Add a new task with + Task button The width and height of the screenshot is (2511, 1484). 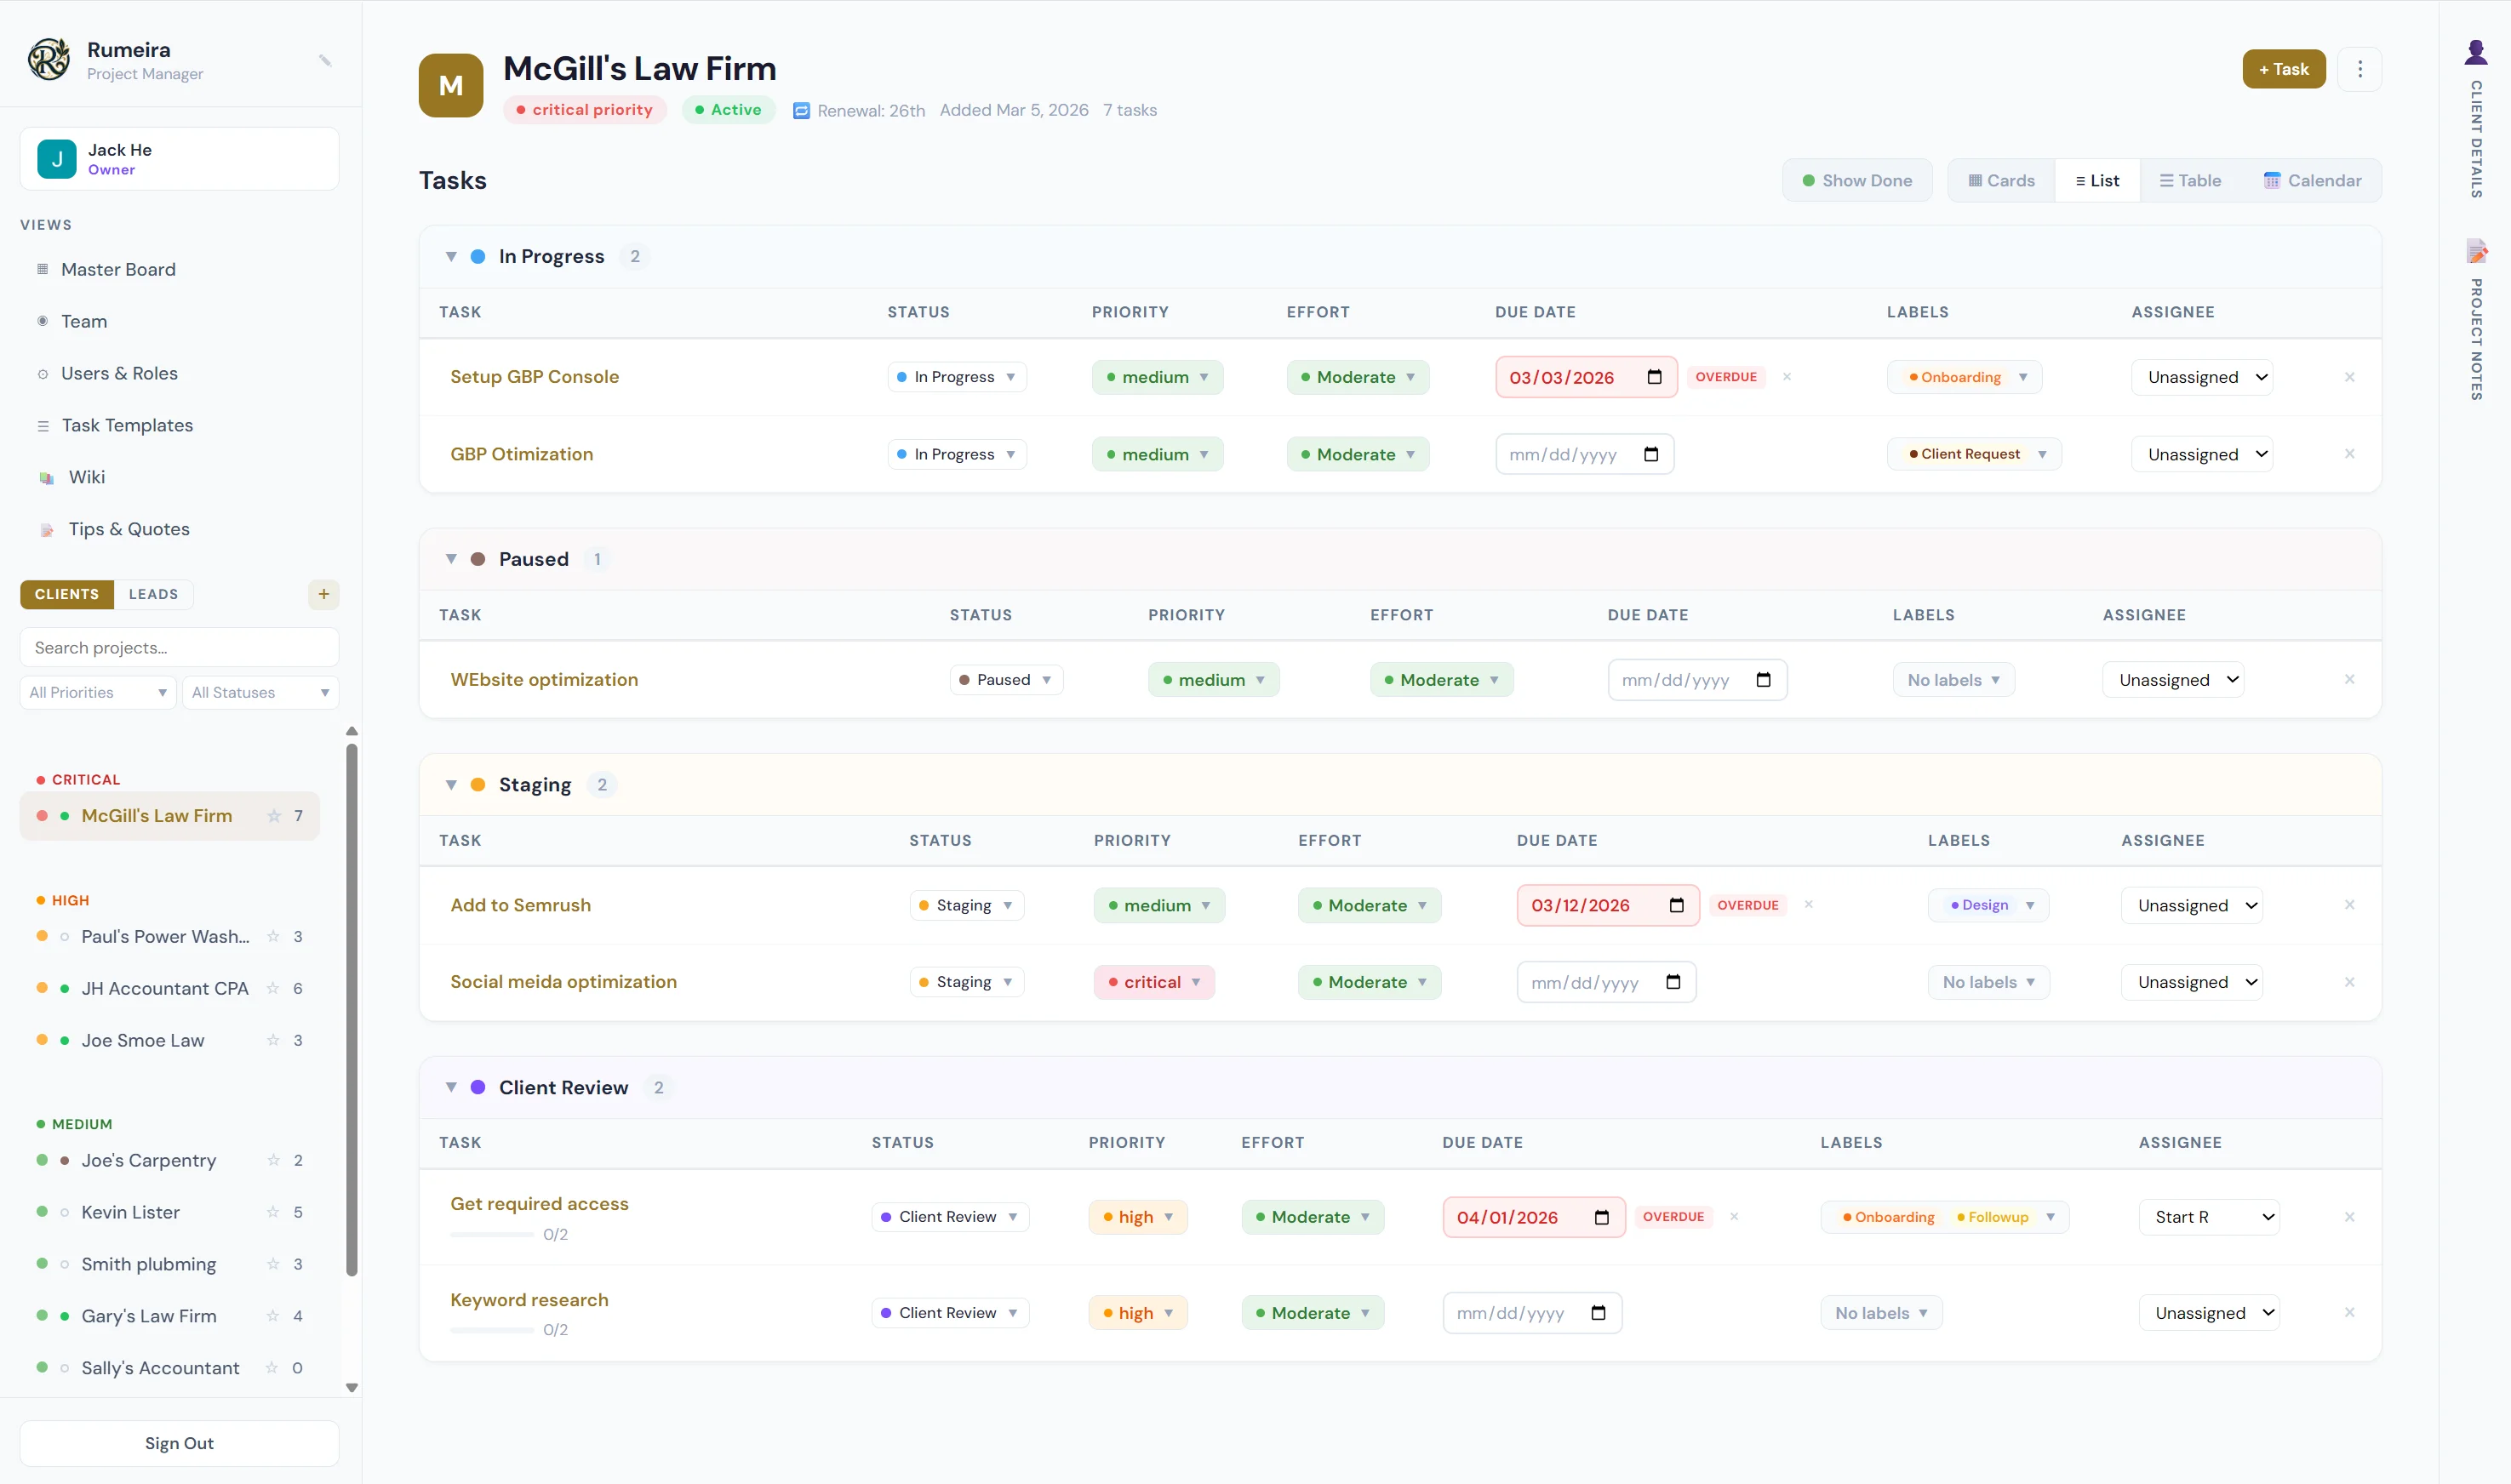pyautogui.click(x=2284, y=69)
